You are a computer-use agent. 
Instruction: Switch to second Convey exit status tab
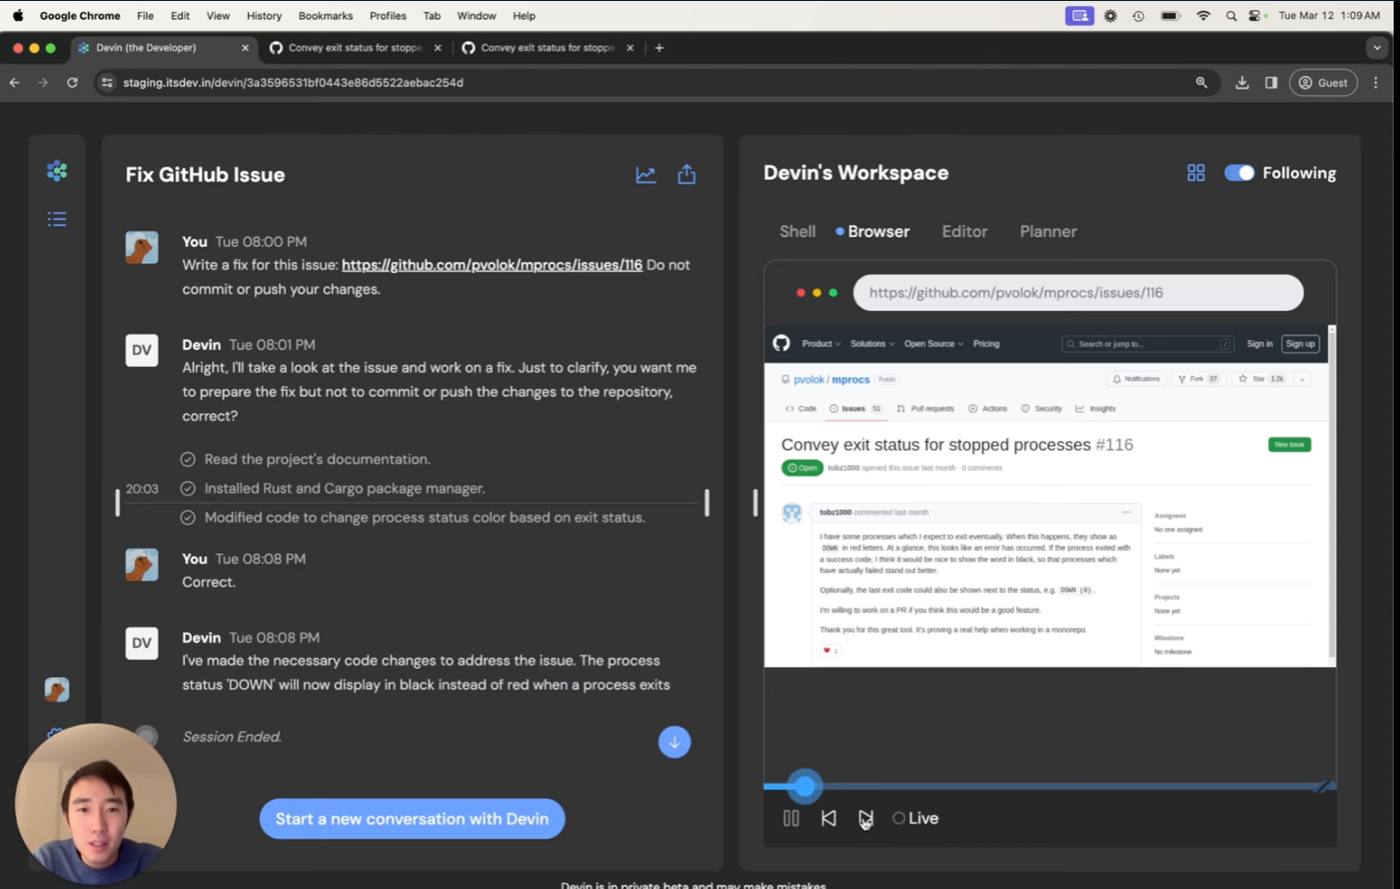(547, 48)
